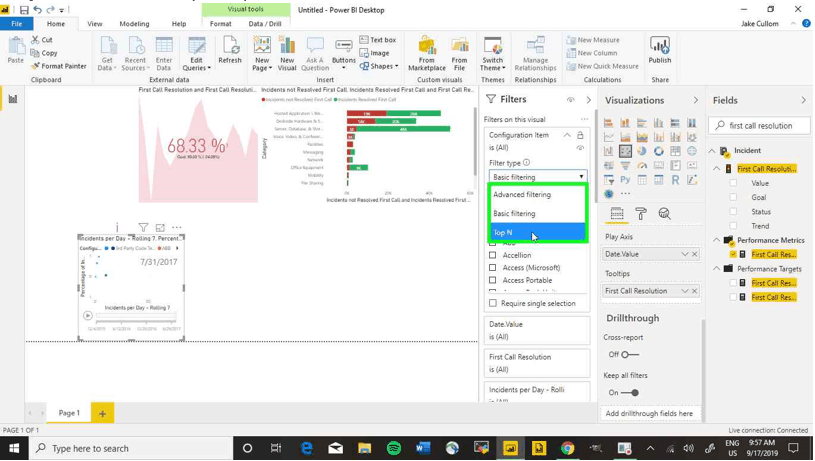The height and width of the screenshot is (461, 815).
Task: Click From Marketplace custom visuals
Action: click(427, 54)
